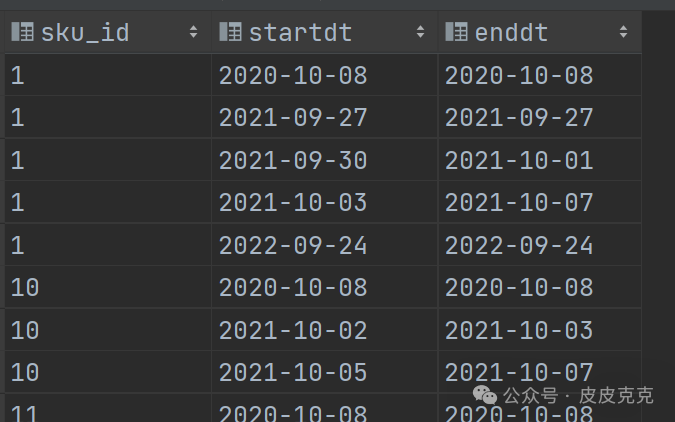
Task: Select enddt cell 2021-10-03
Action: click(540, 330)
